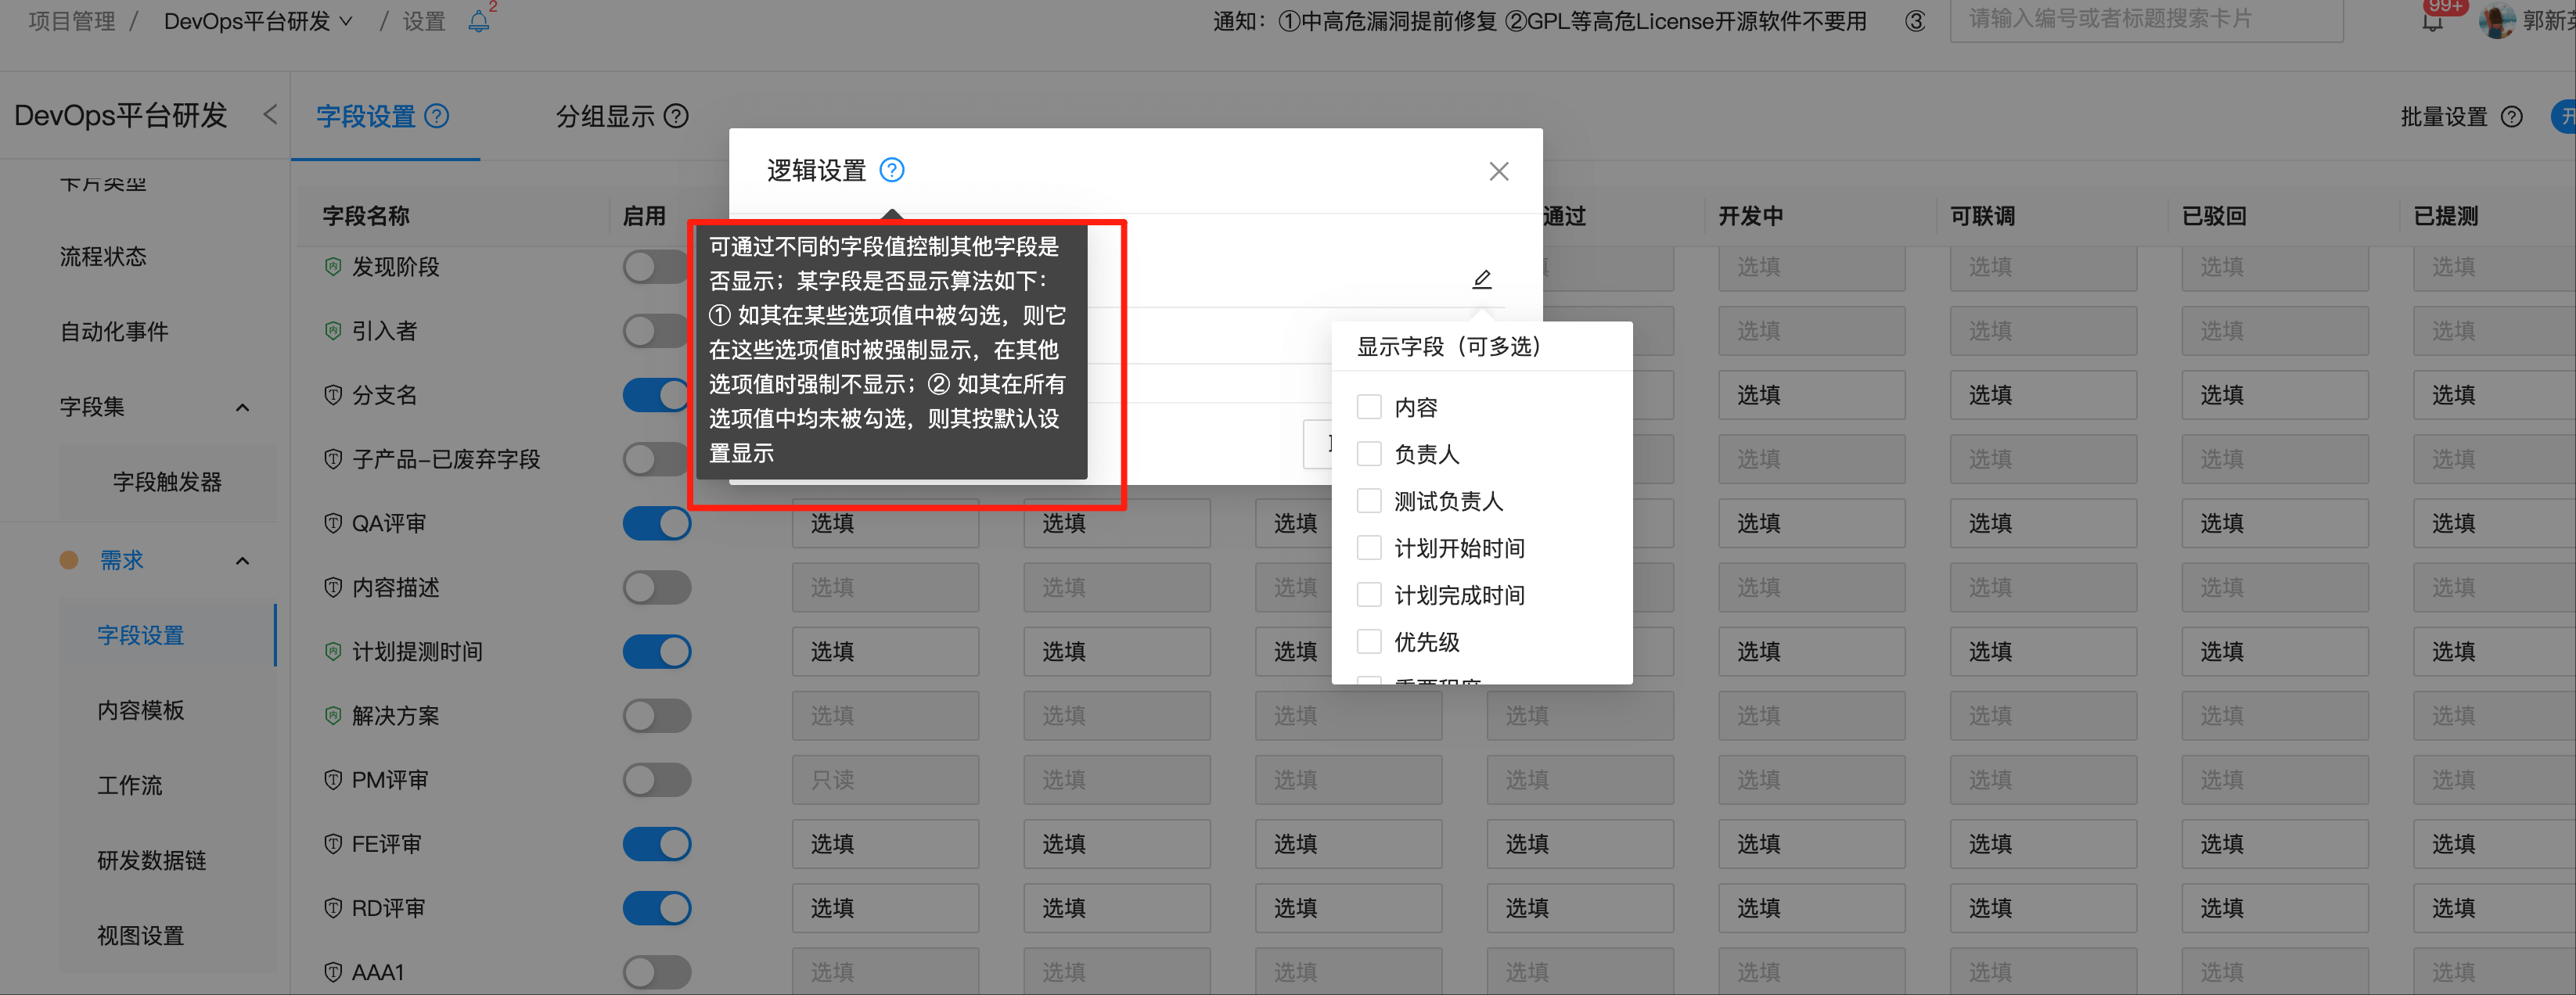Check the 负责人 display field checkbox

1369,453
